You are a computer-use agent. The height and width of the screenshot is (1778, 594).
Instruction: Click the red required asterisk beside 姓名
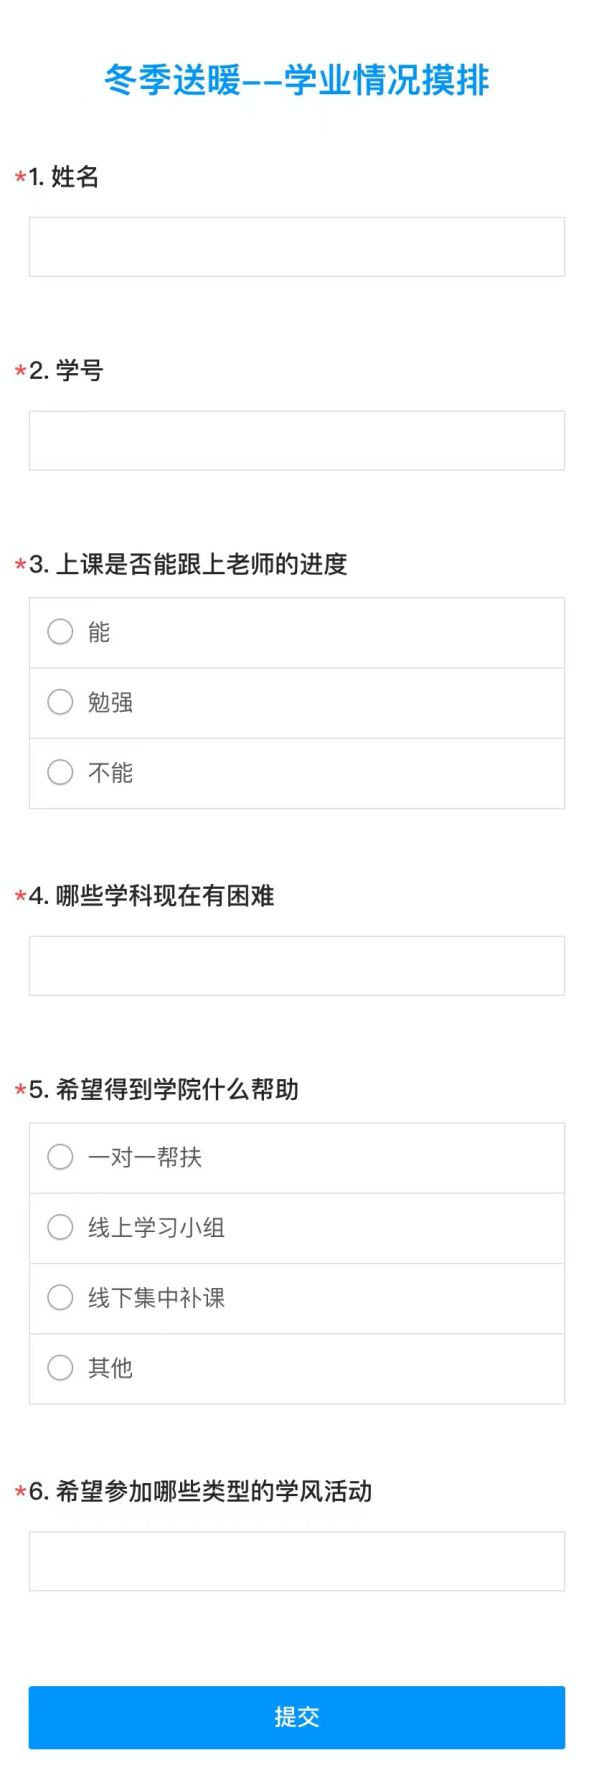(x=20, y=179)
